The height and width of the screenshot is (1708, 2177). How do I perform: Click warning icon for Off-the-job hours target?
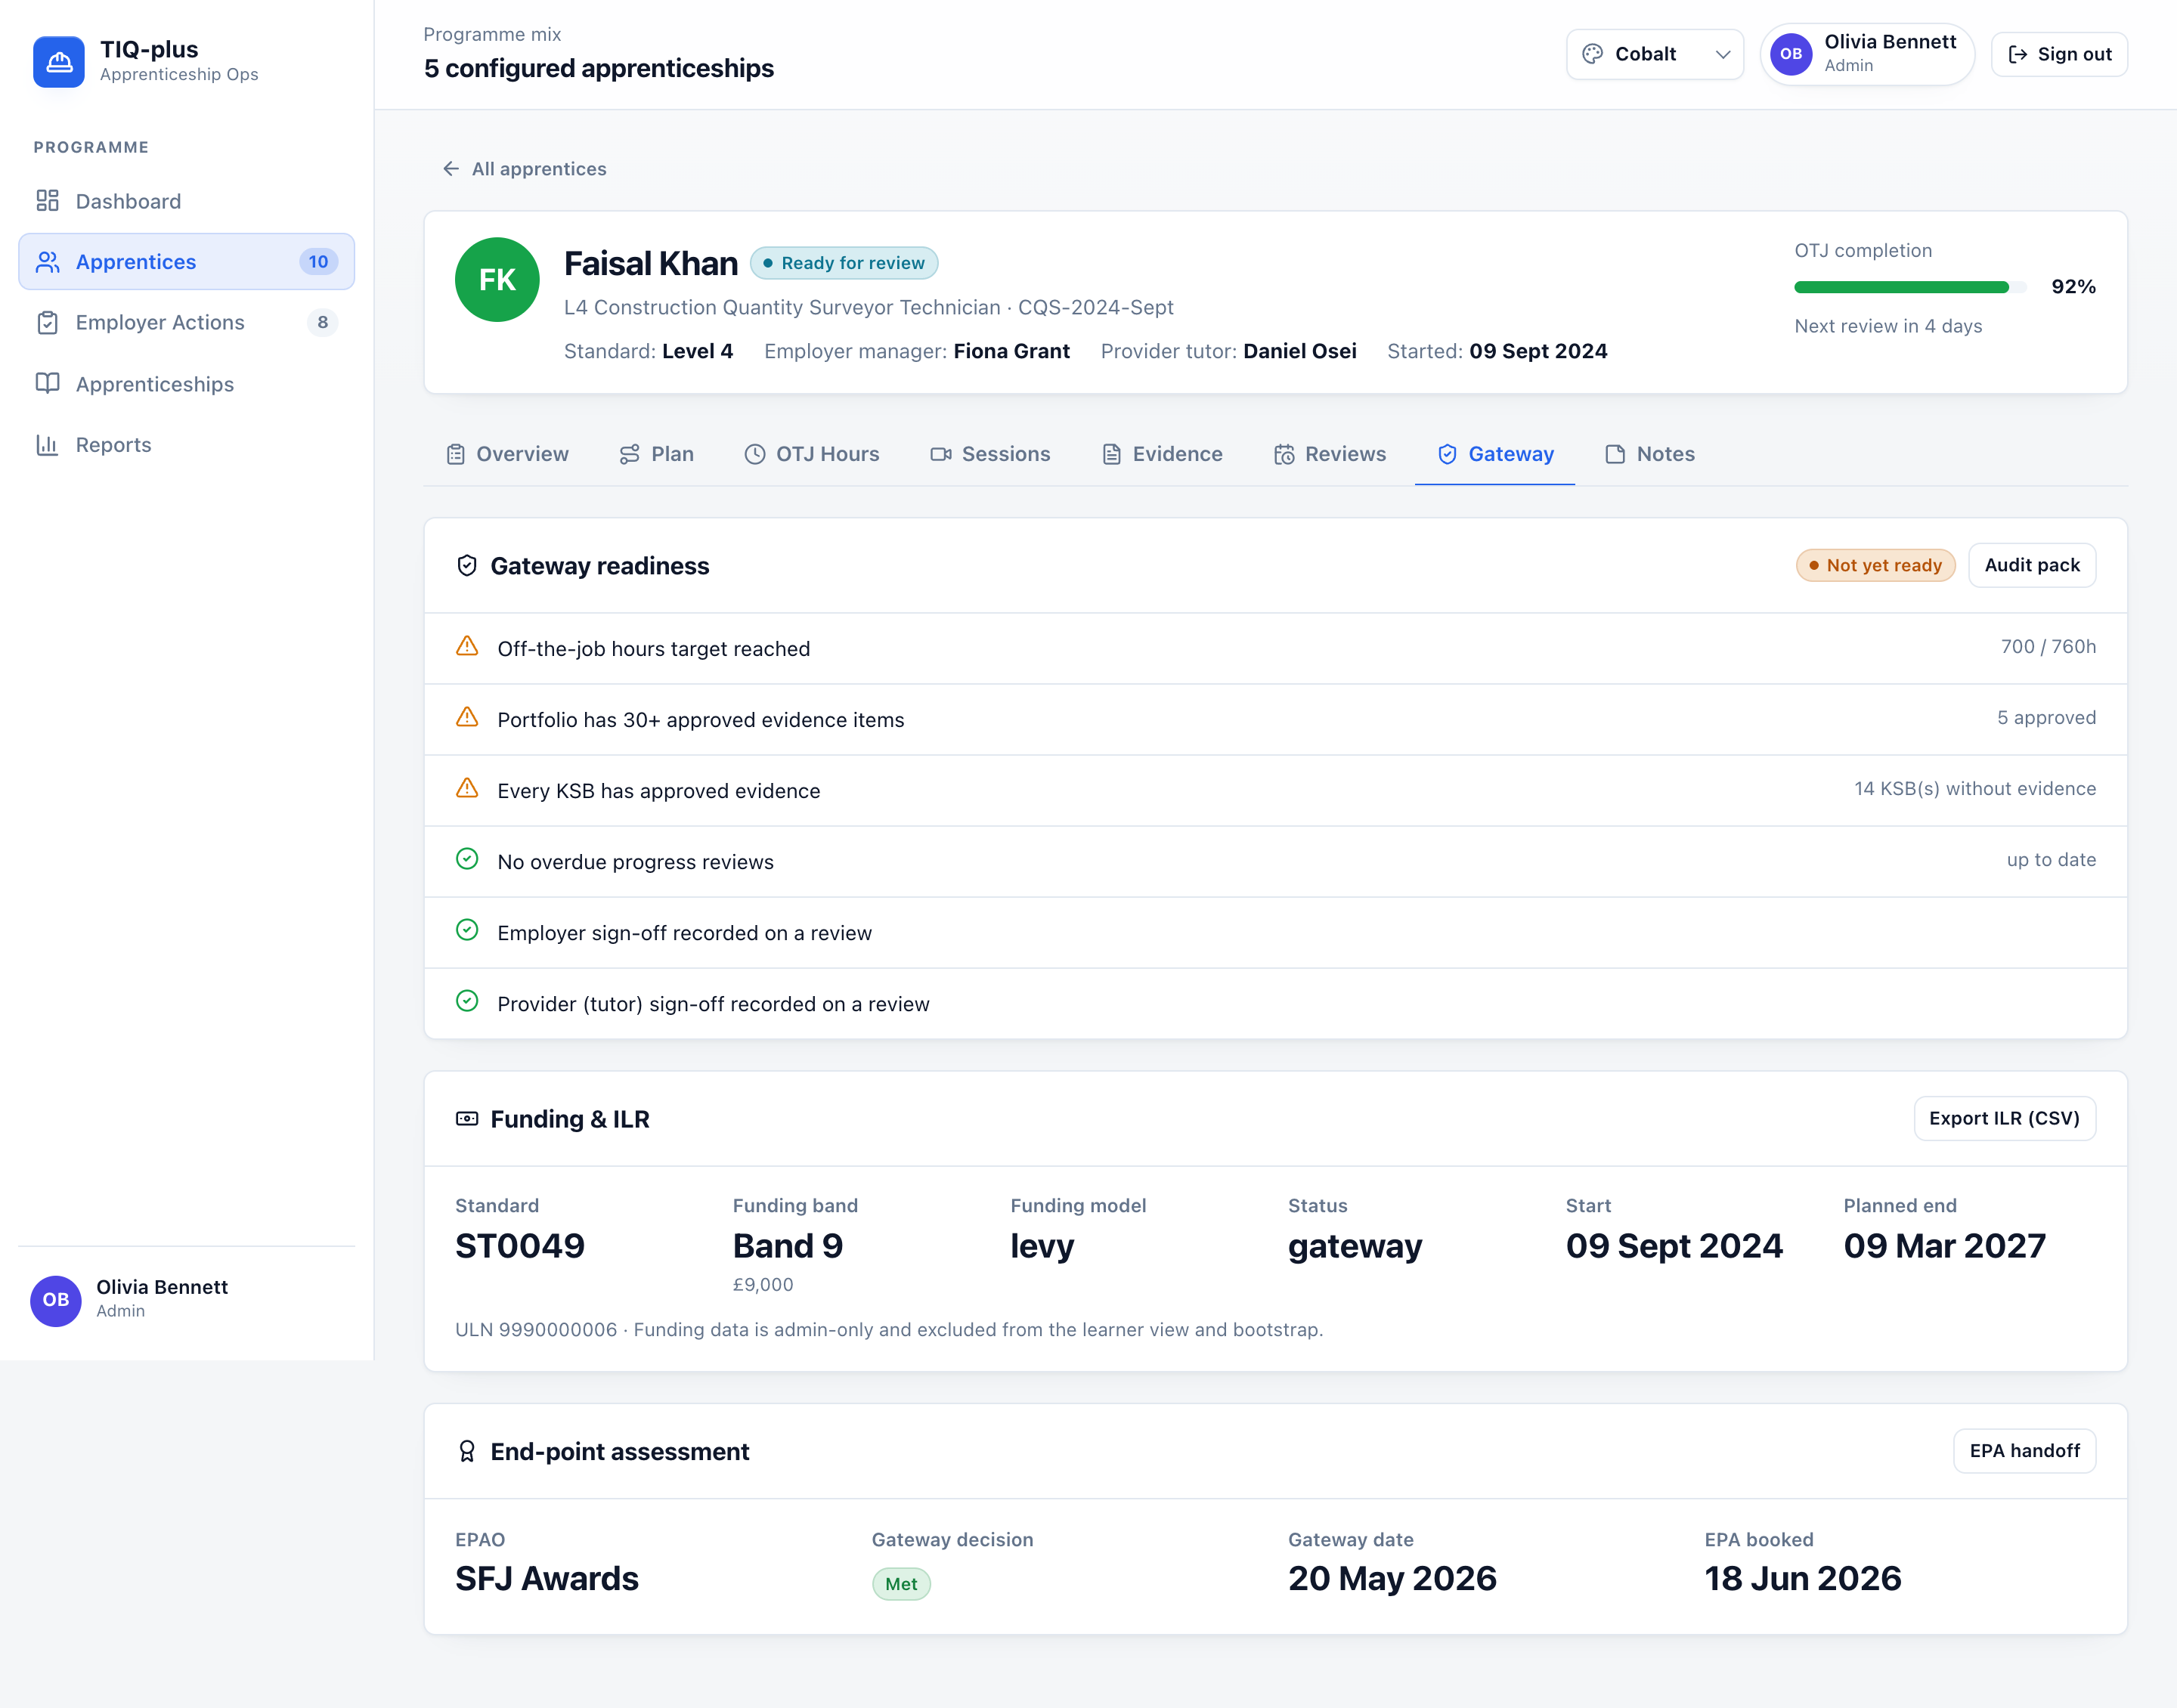[467, 646]
